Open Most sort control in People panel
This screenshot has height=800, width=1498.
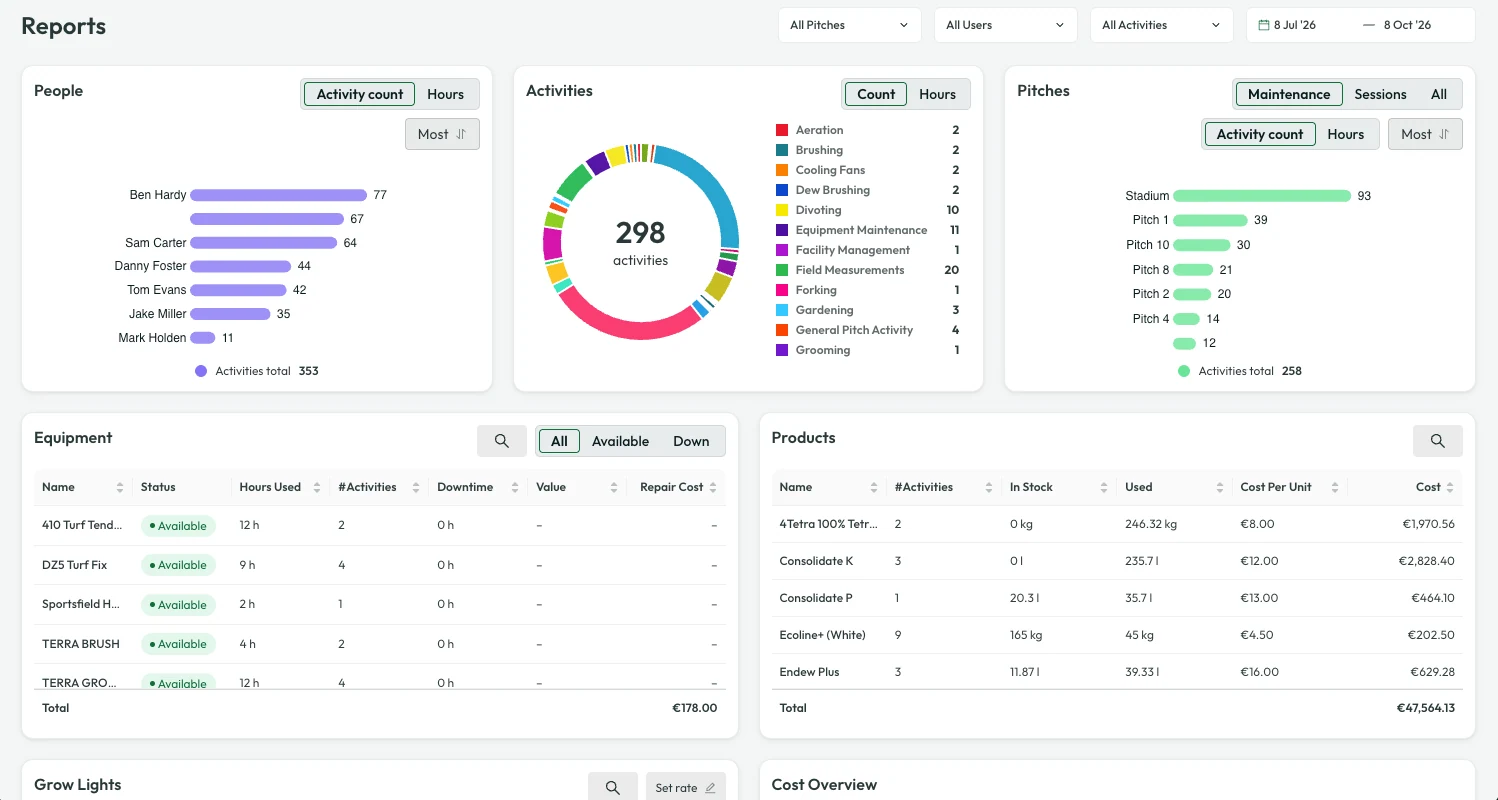click(x=442, y=134)
